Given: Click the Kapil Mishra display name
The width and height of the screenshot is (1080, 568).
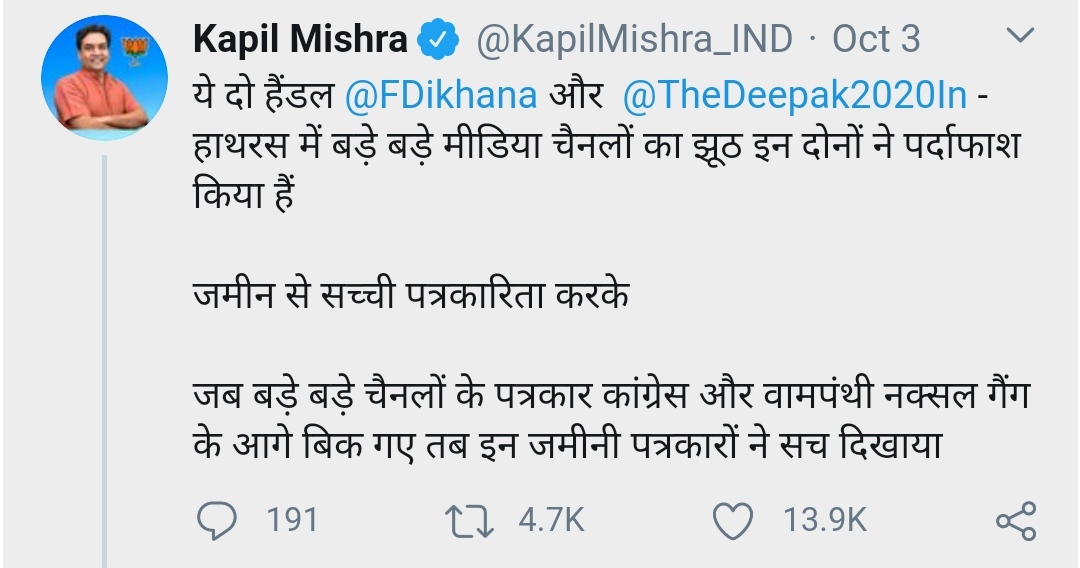Looking at the screenshot, I should (299, 40).
